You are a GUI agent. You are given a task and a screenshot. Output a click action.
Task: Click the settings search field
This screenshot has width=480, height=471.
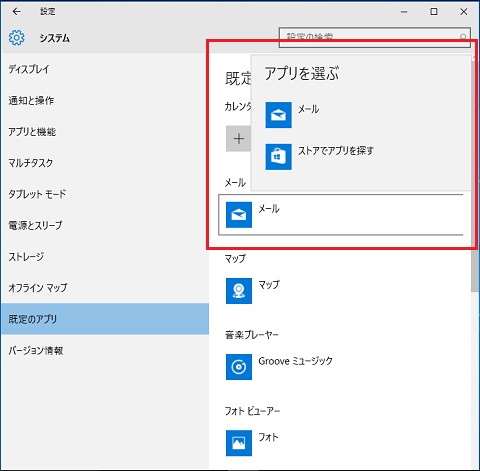click(x=375, y=37)
